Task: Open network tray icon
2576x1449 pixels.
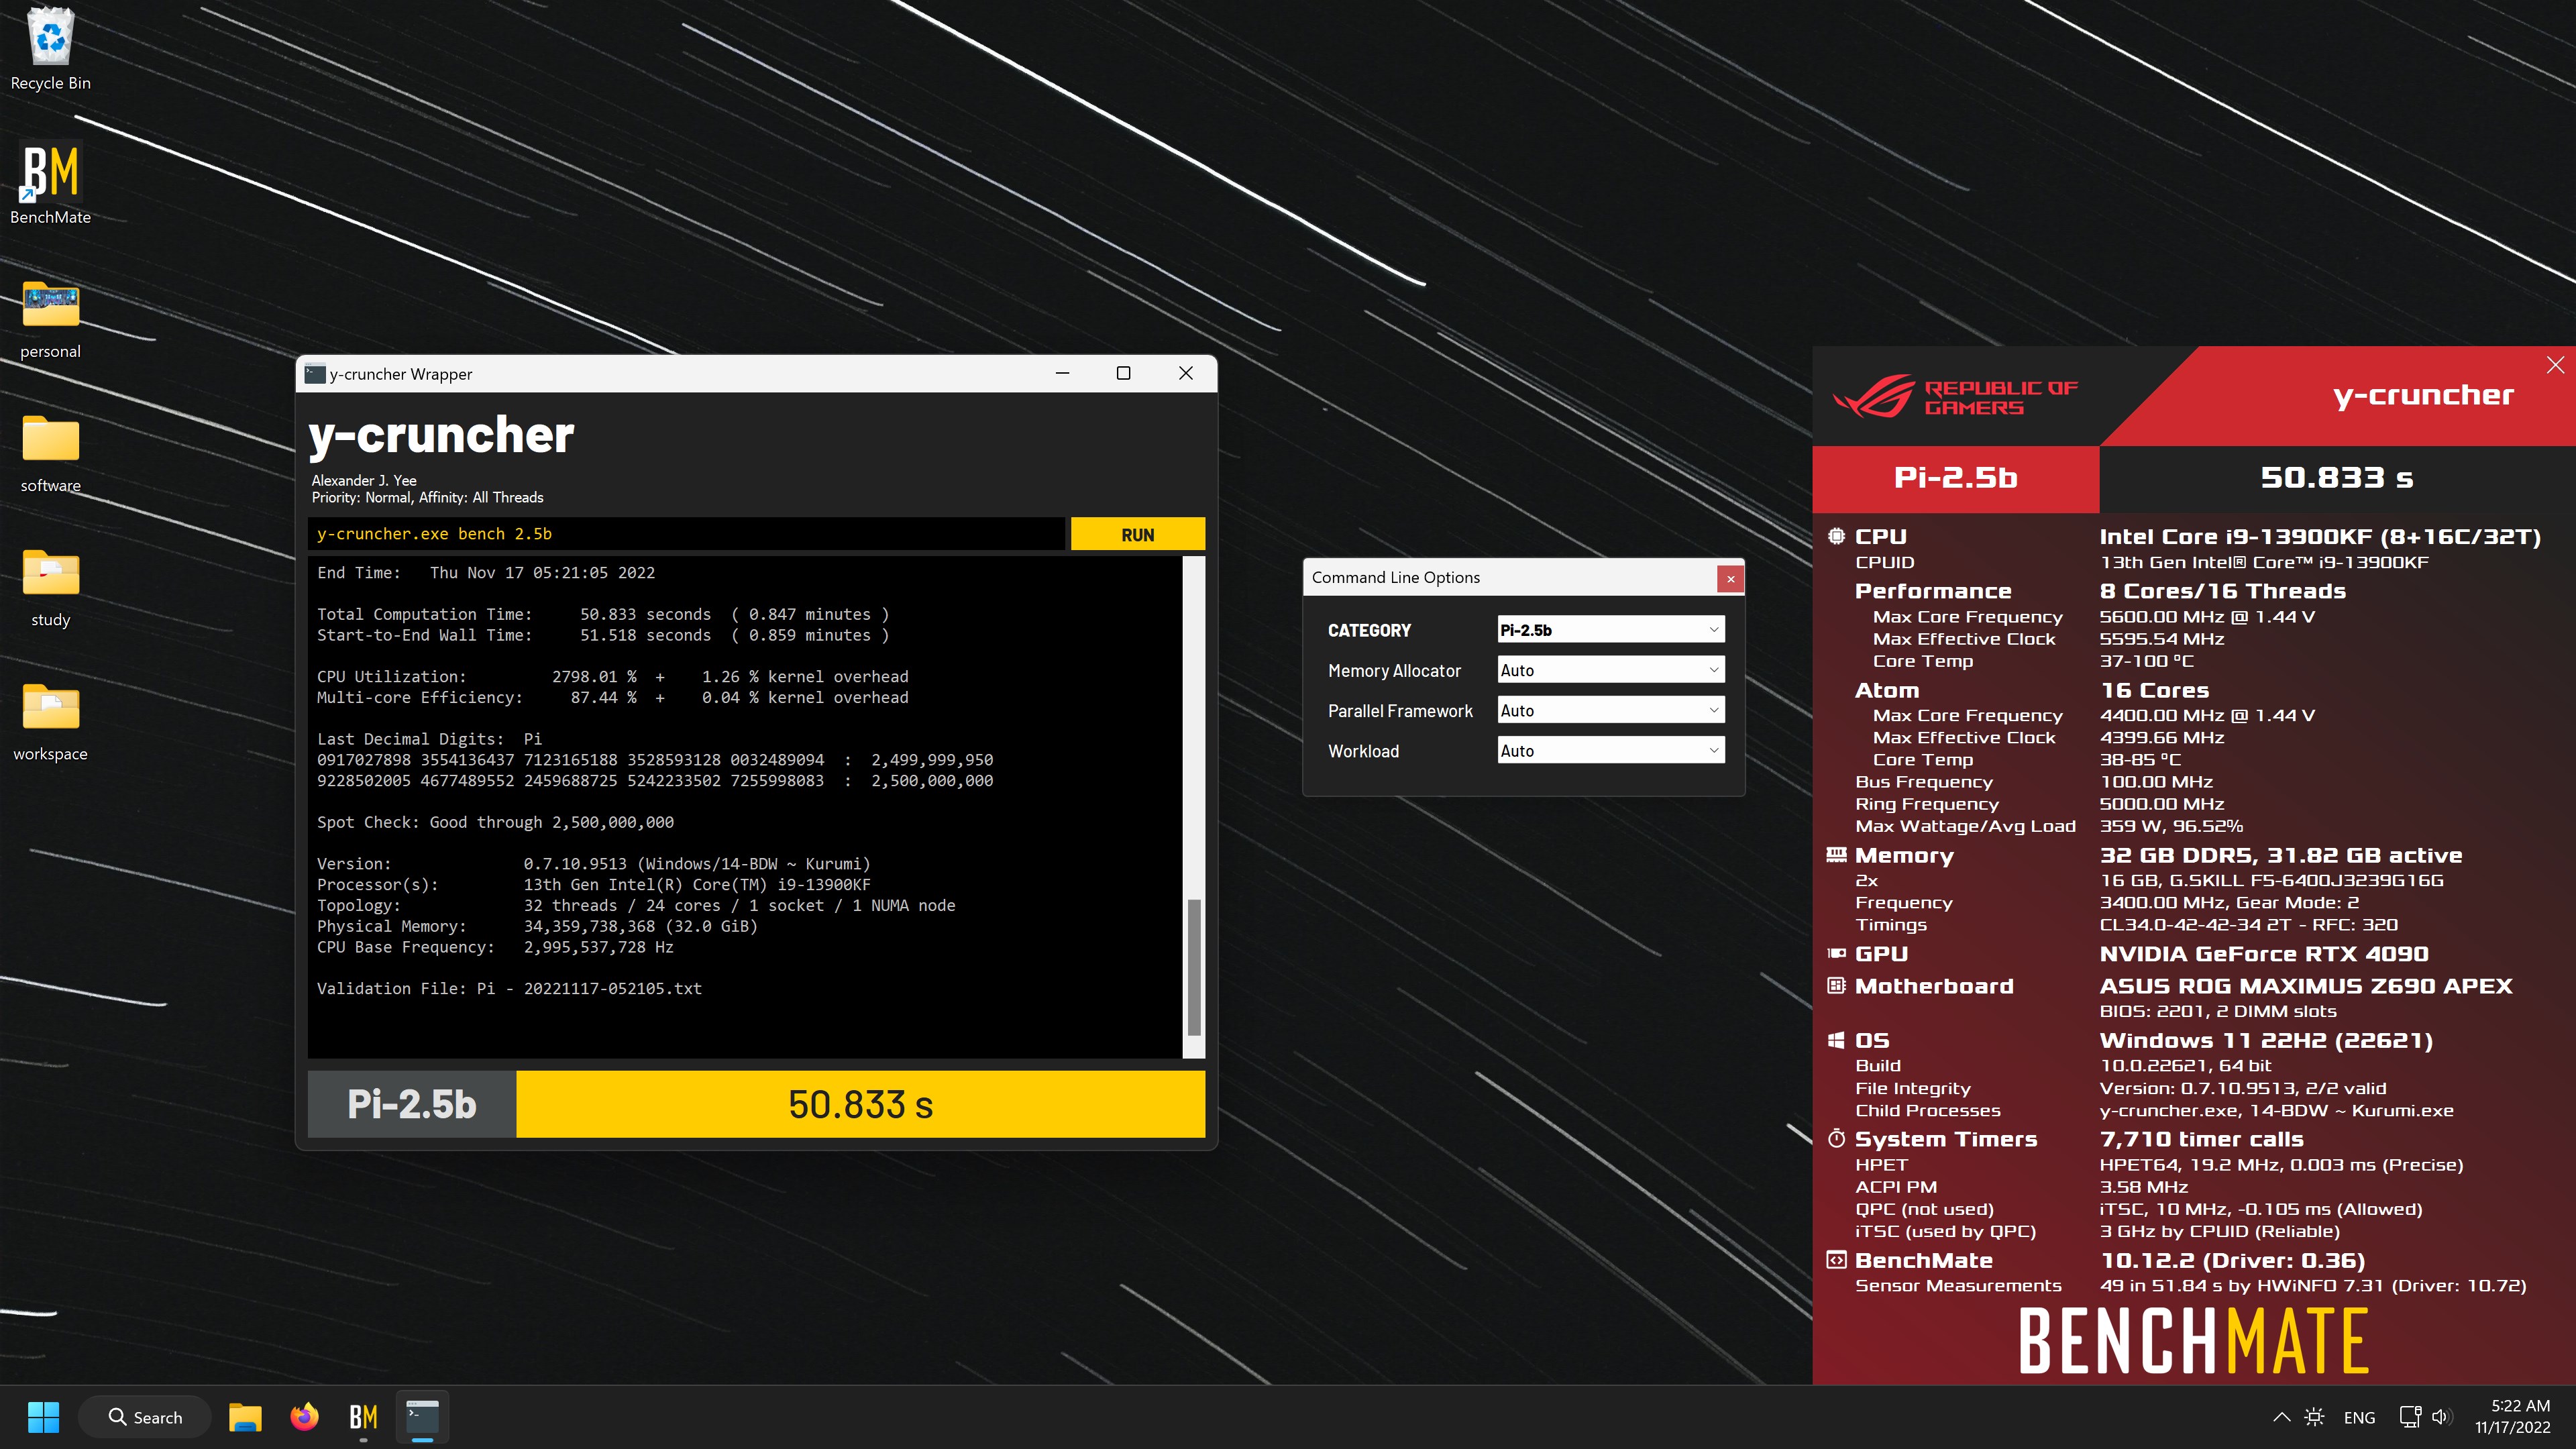Action: point(2411,1417)
